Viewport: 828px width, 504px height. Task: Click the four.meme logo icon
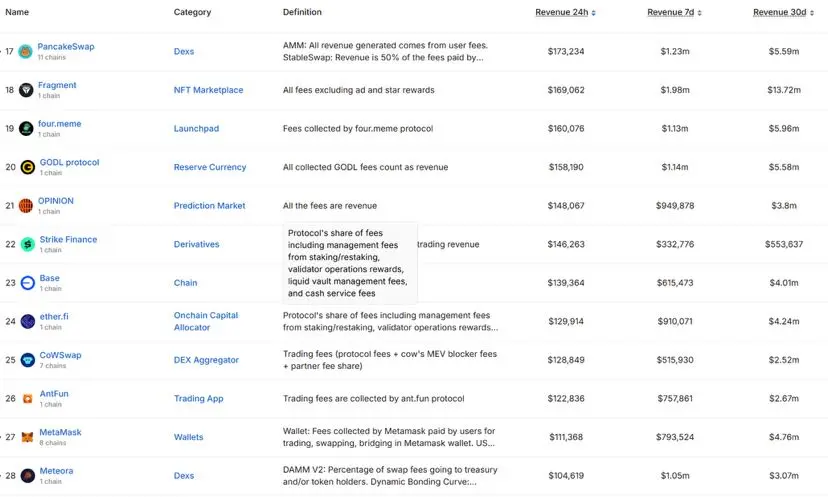pyautogui.click(x=26, y=129)
